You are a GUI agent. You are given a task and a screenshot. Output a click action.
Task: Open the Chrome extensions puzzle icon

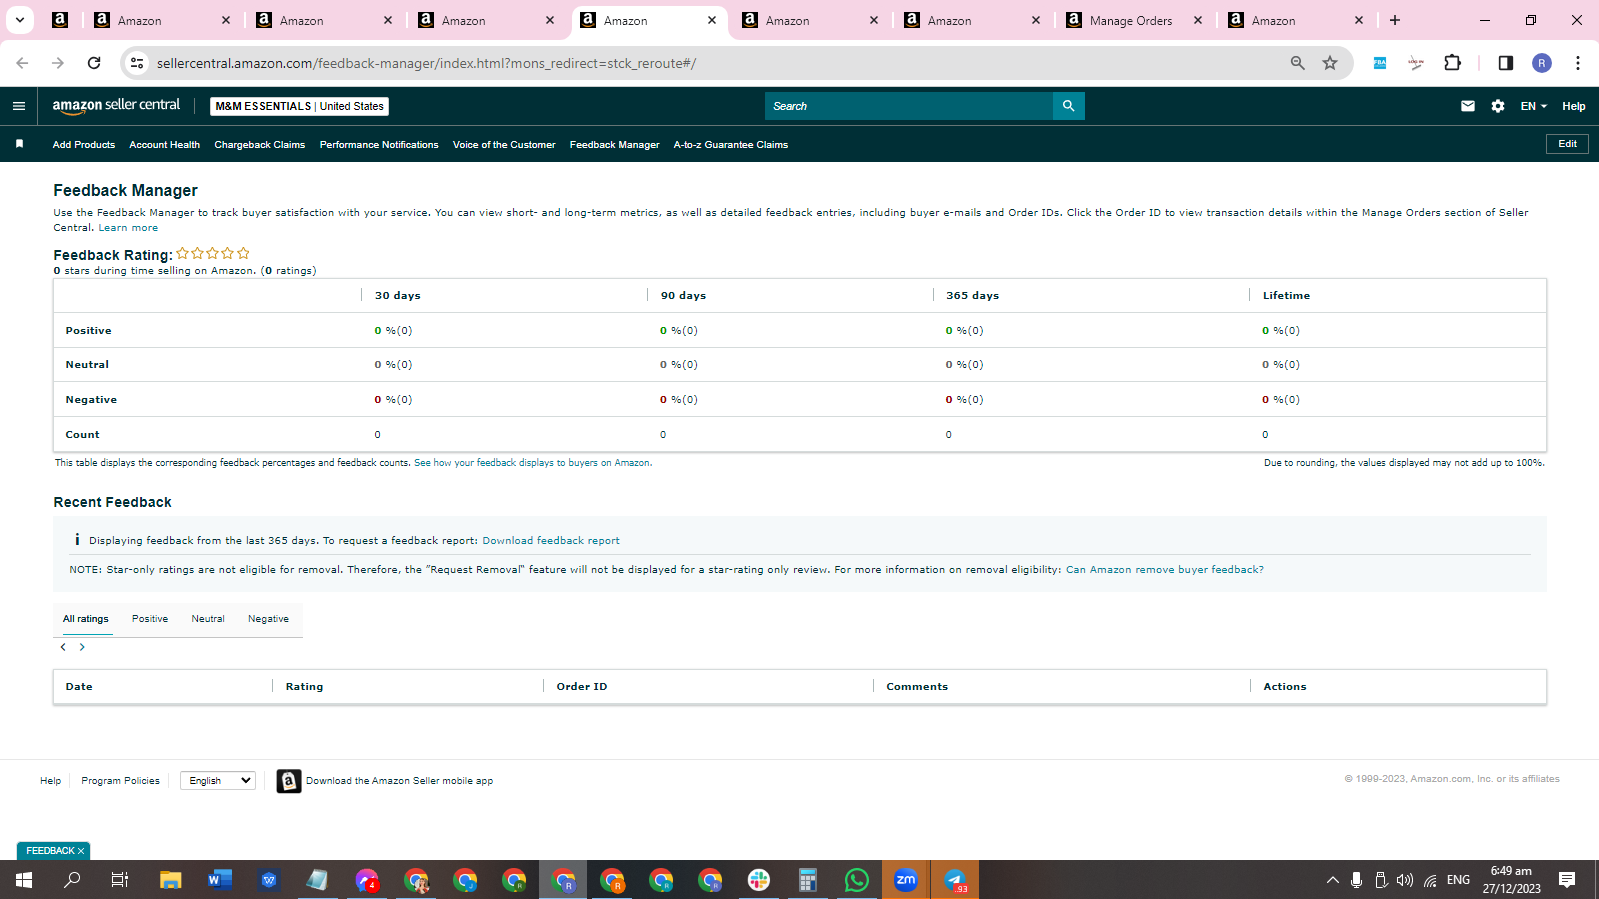[1453, 63]
